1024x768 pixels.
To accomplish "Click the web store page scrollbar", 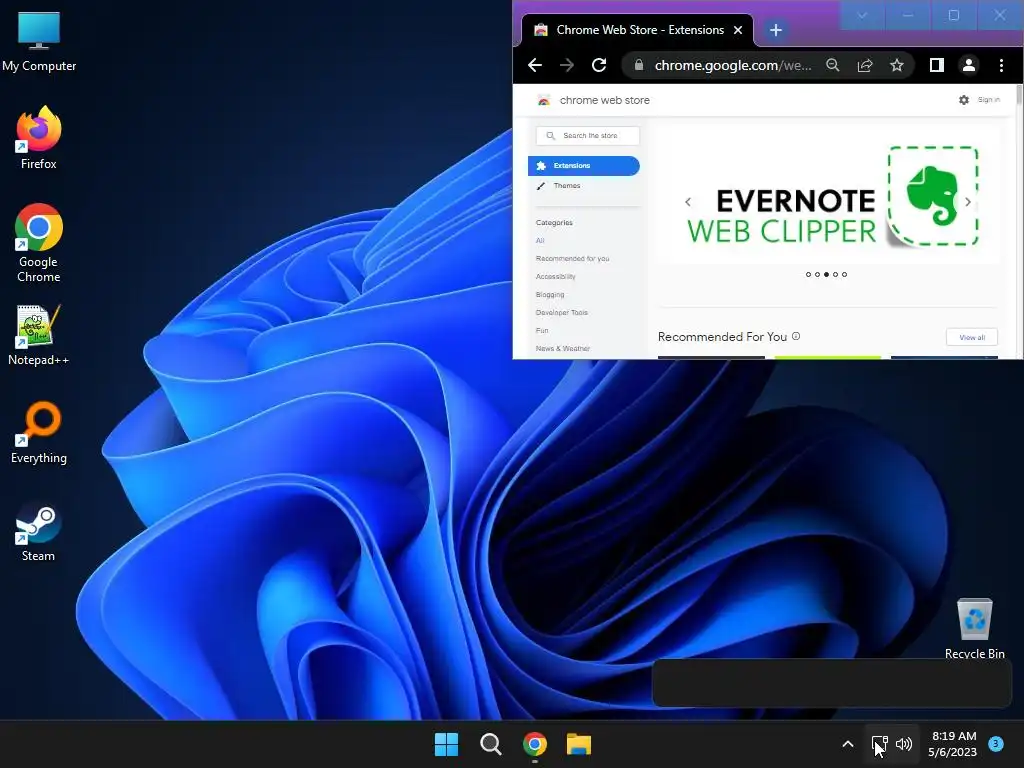I will pyautogui.click(x=1019, y=97).
